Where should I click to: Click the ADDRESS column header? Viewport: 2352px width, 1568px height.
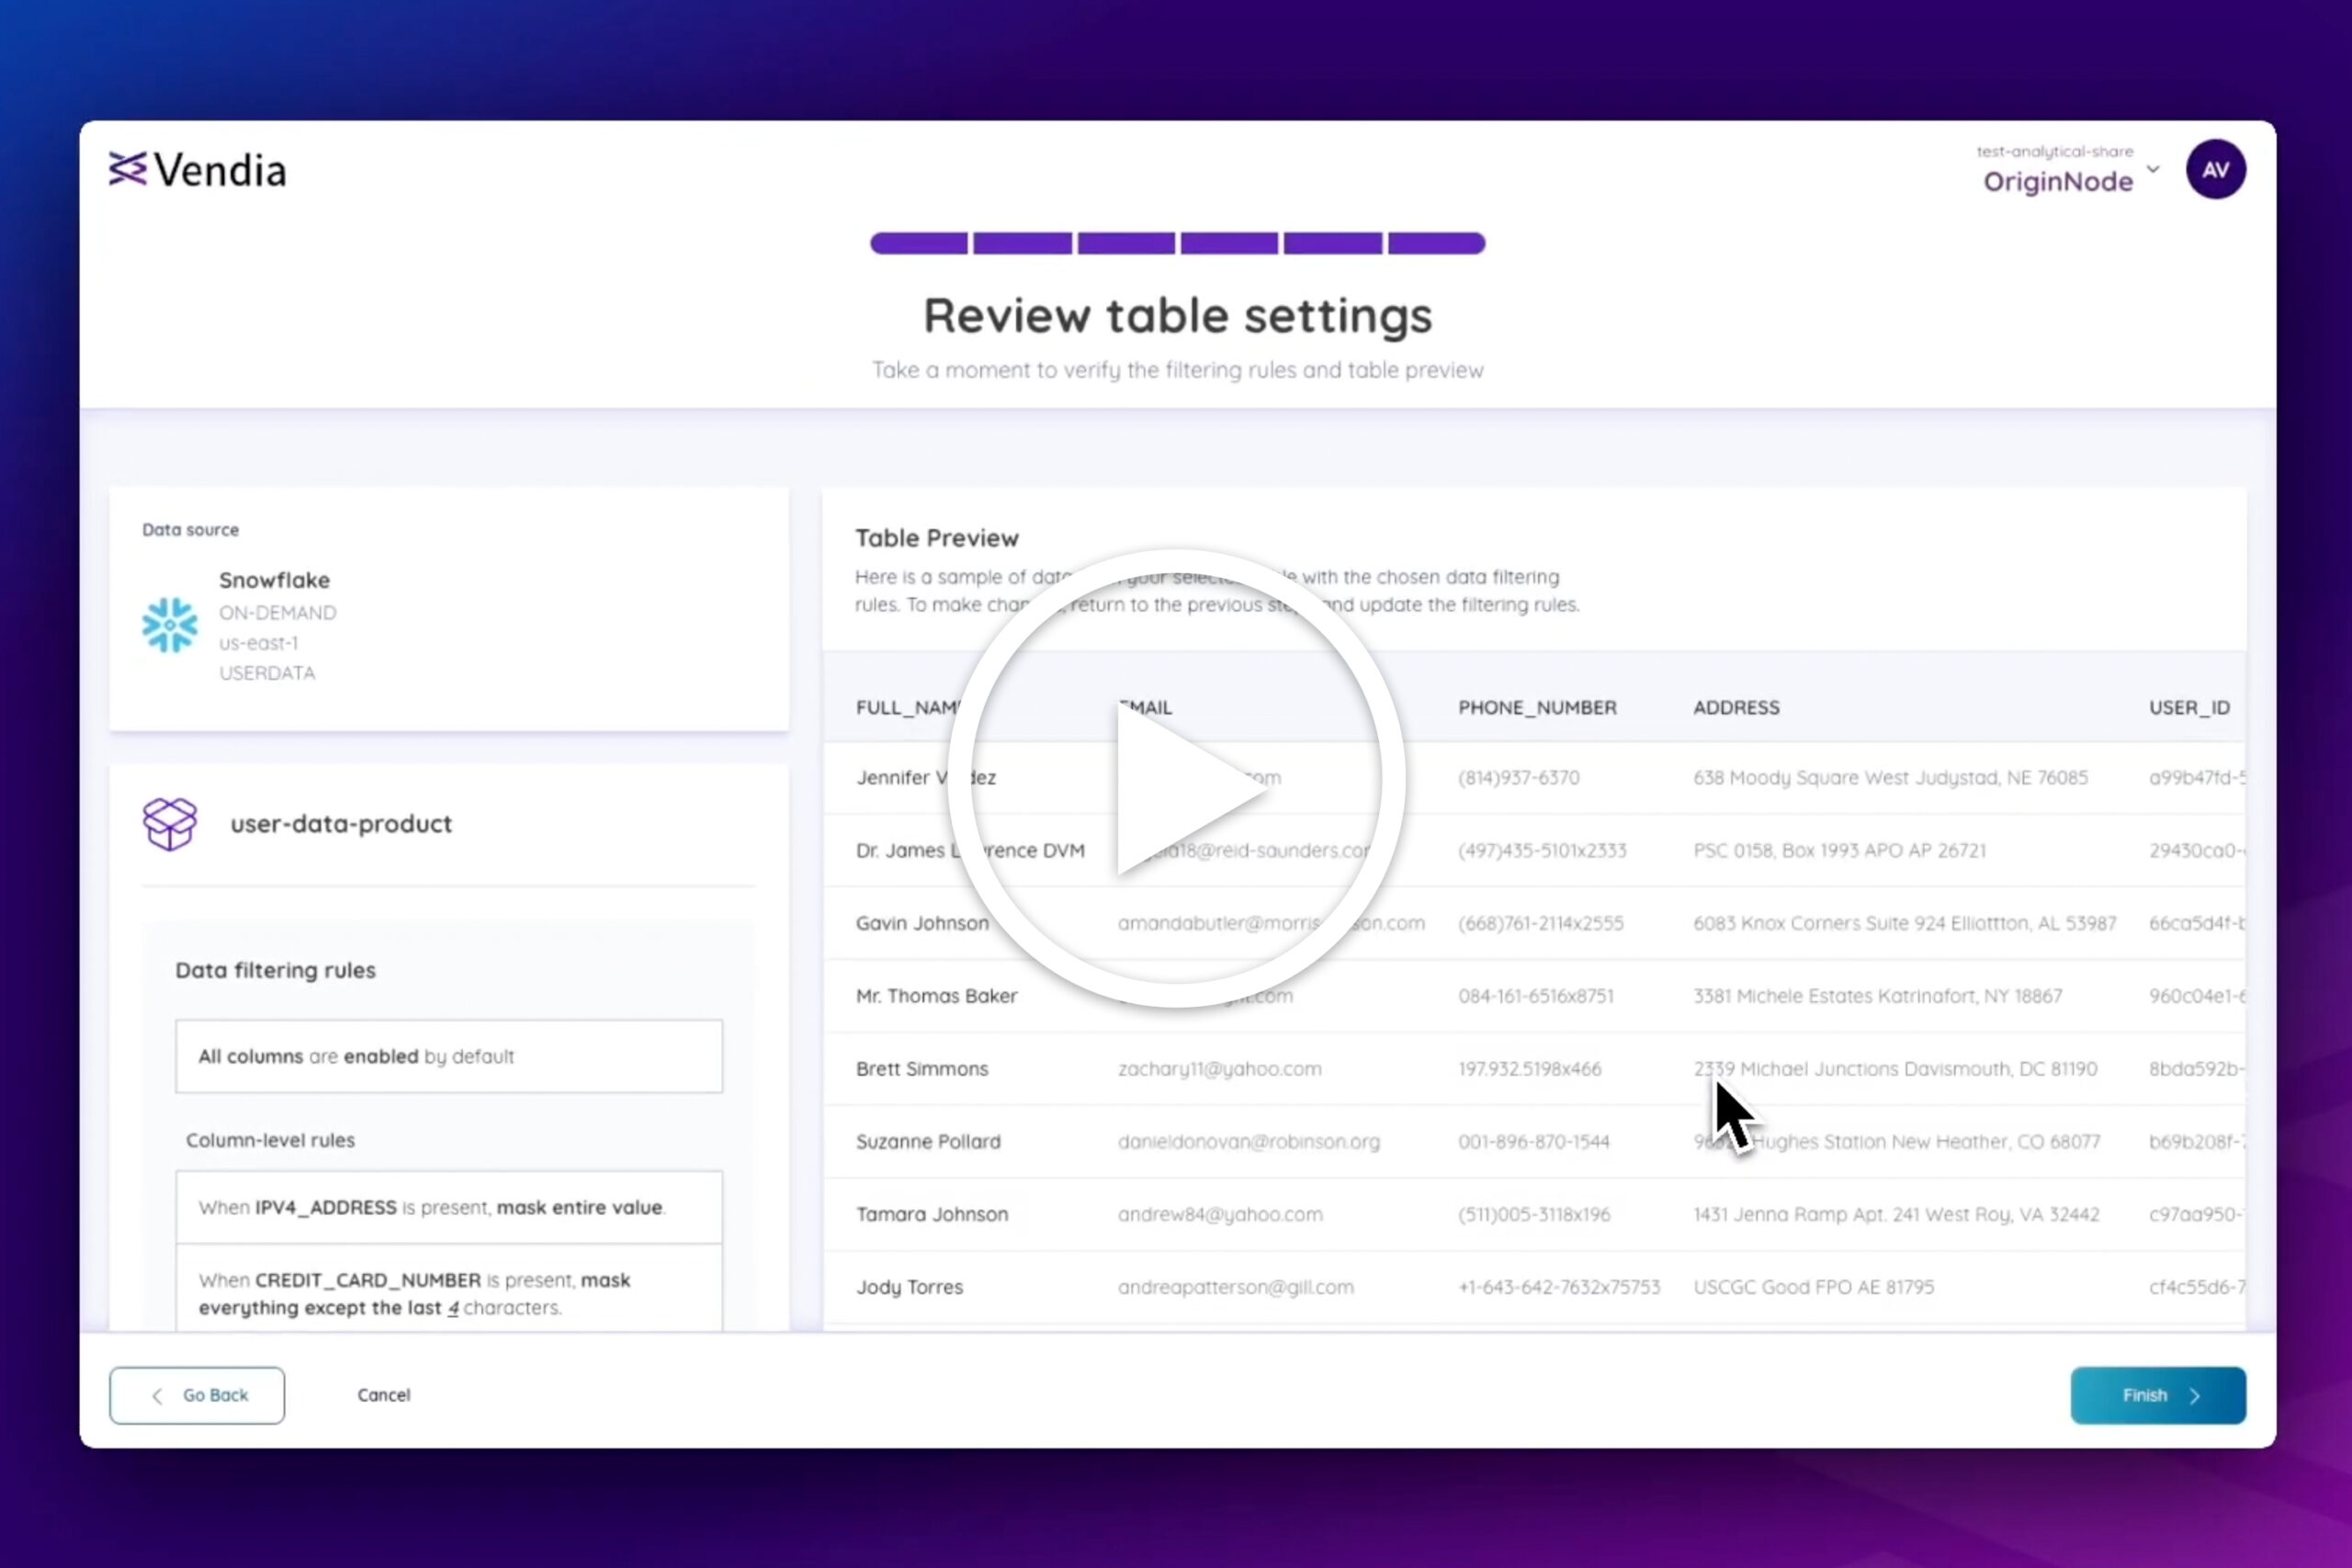pos(1736,708)
